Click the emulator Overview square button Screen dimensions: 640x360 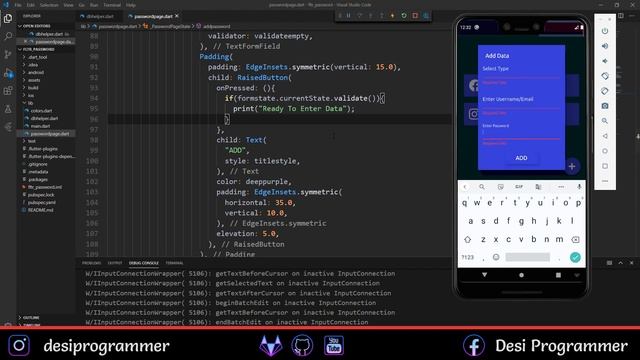coord(605,166)
